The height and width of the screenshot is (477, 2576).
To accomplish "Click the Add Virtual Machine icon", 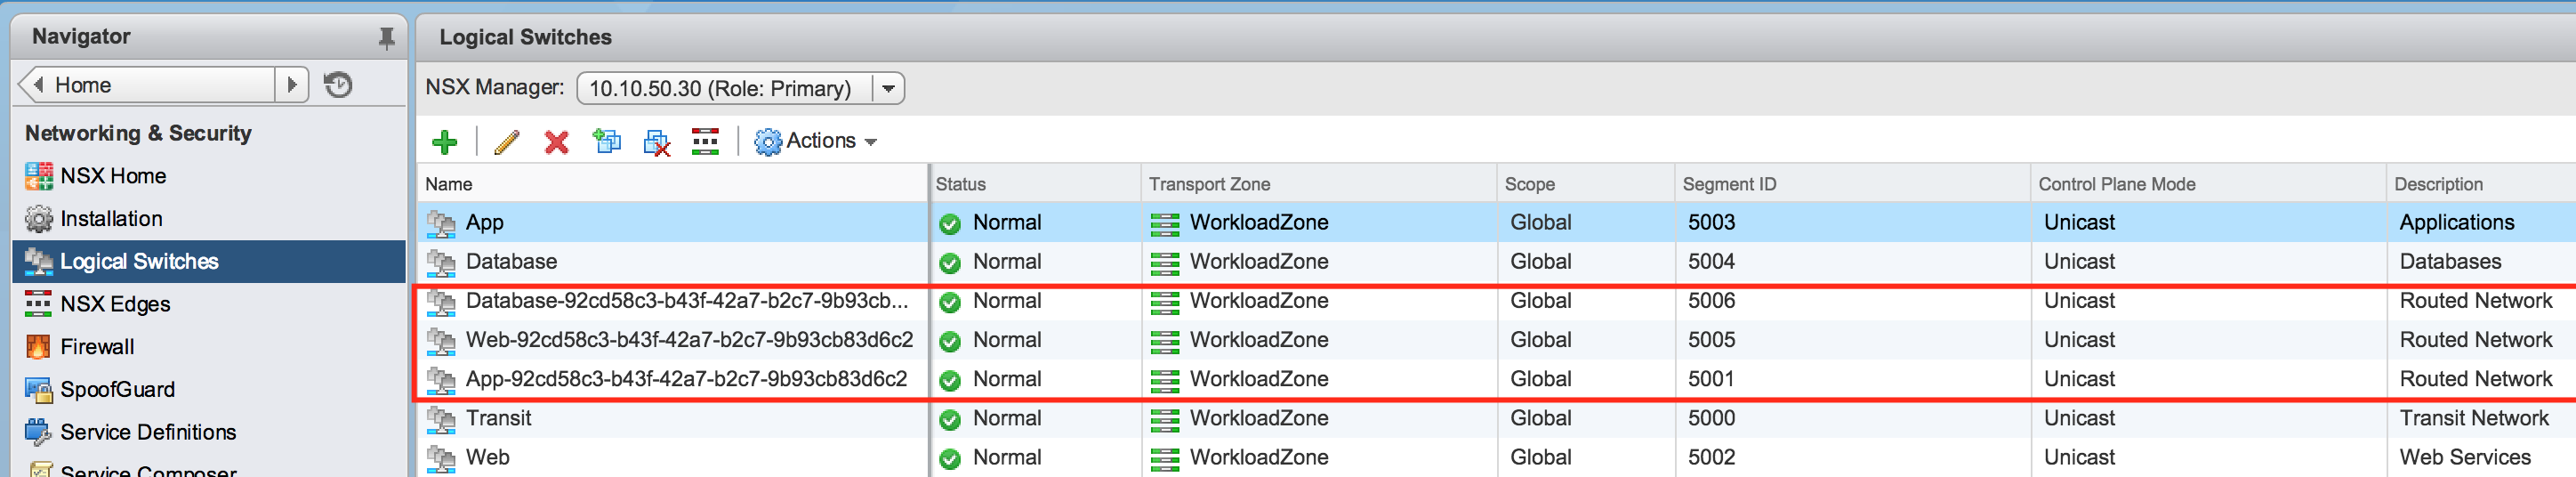I will pyautogui.click(x=606, y=142).
